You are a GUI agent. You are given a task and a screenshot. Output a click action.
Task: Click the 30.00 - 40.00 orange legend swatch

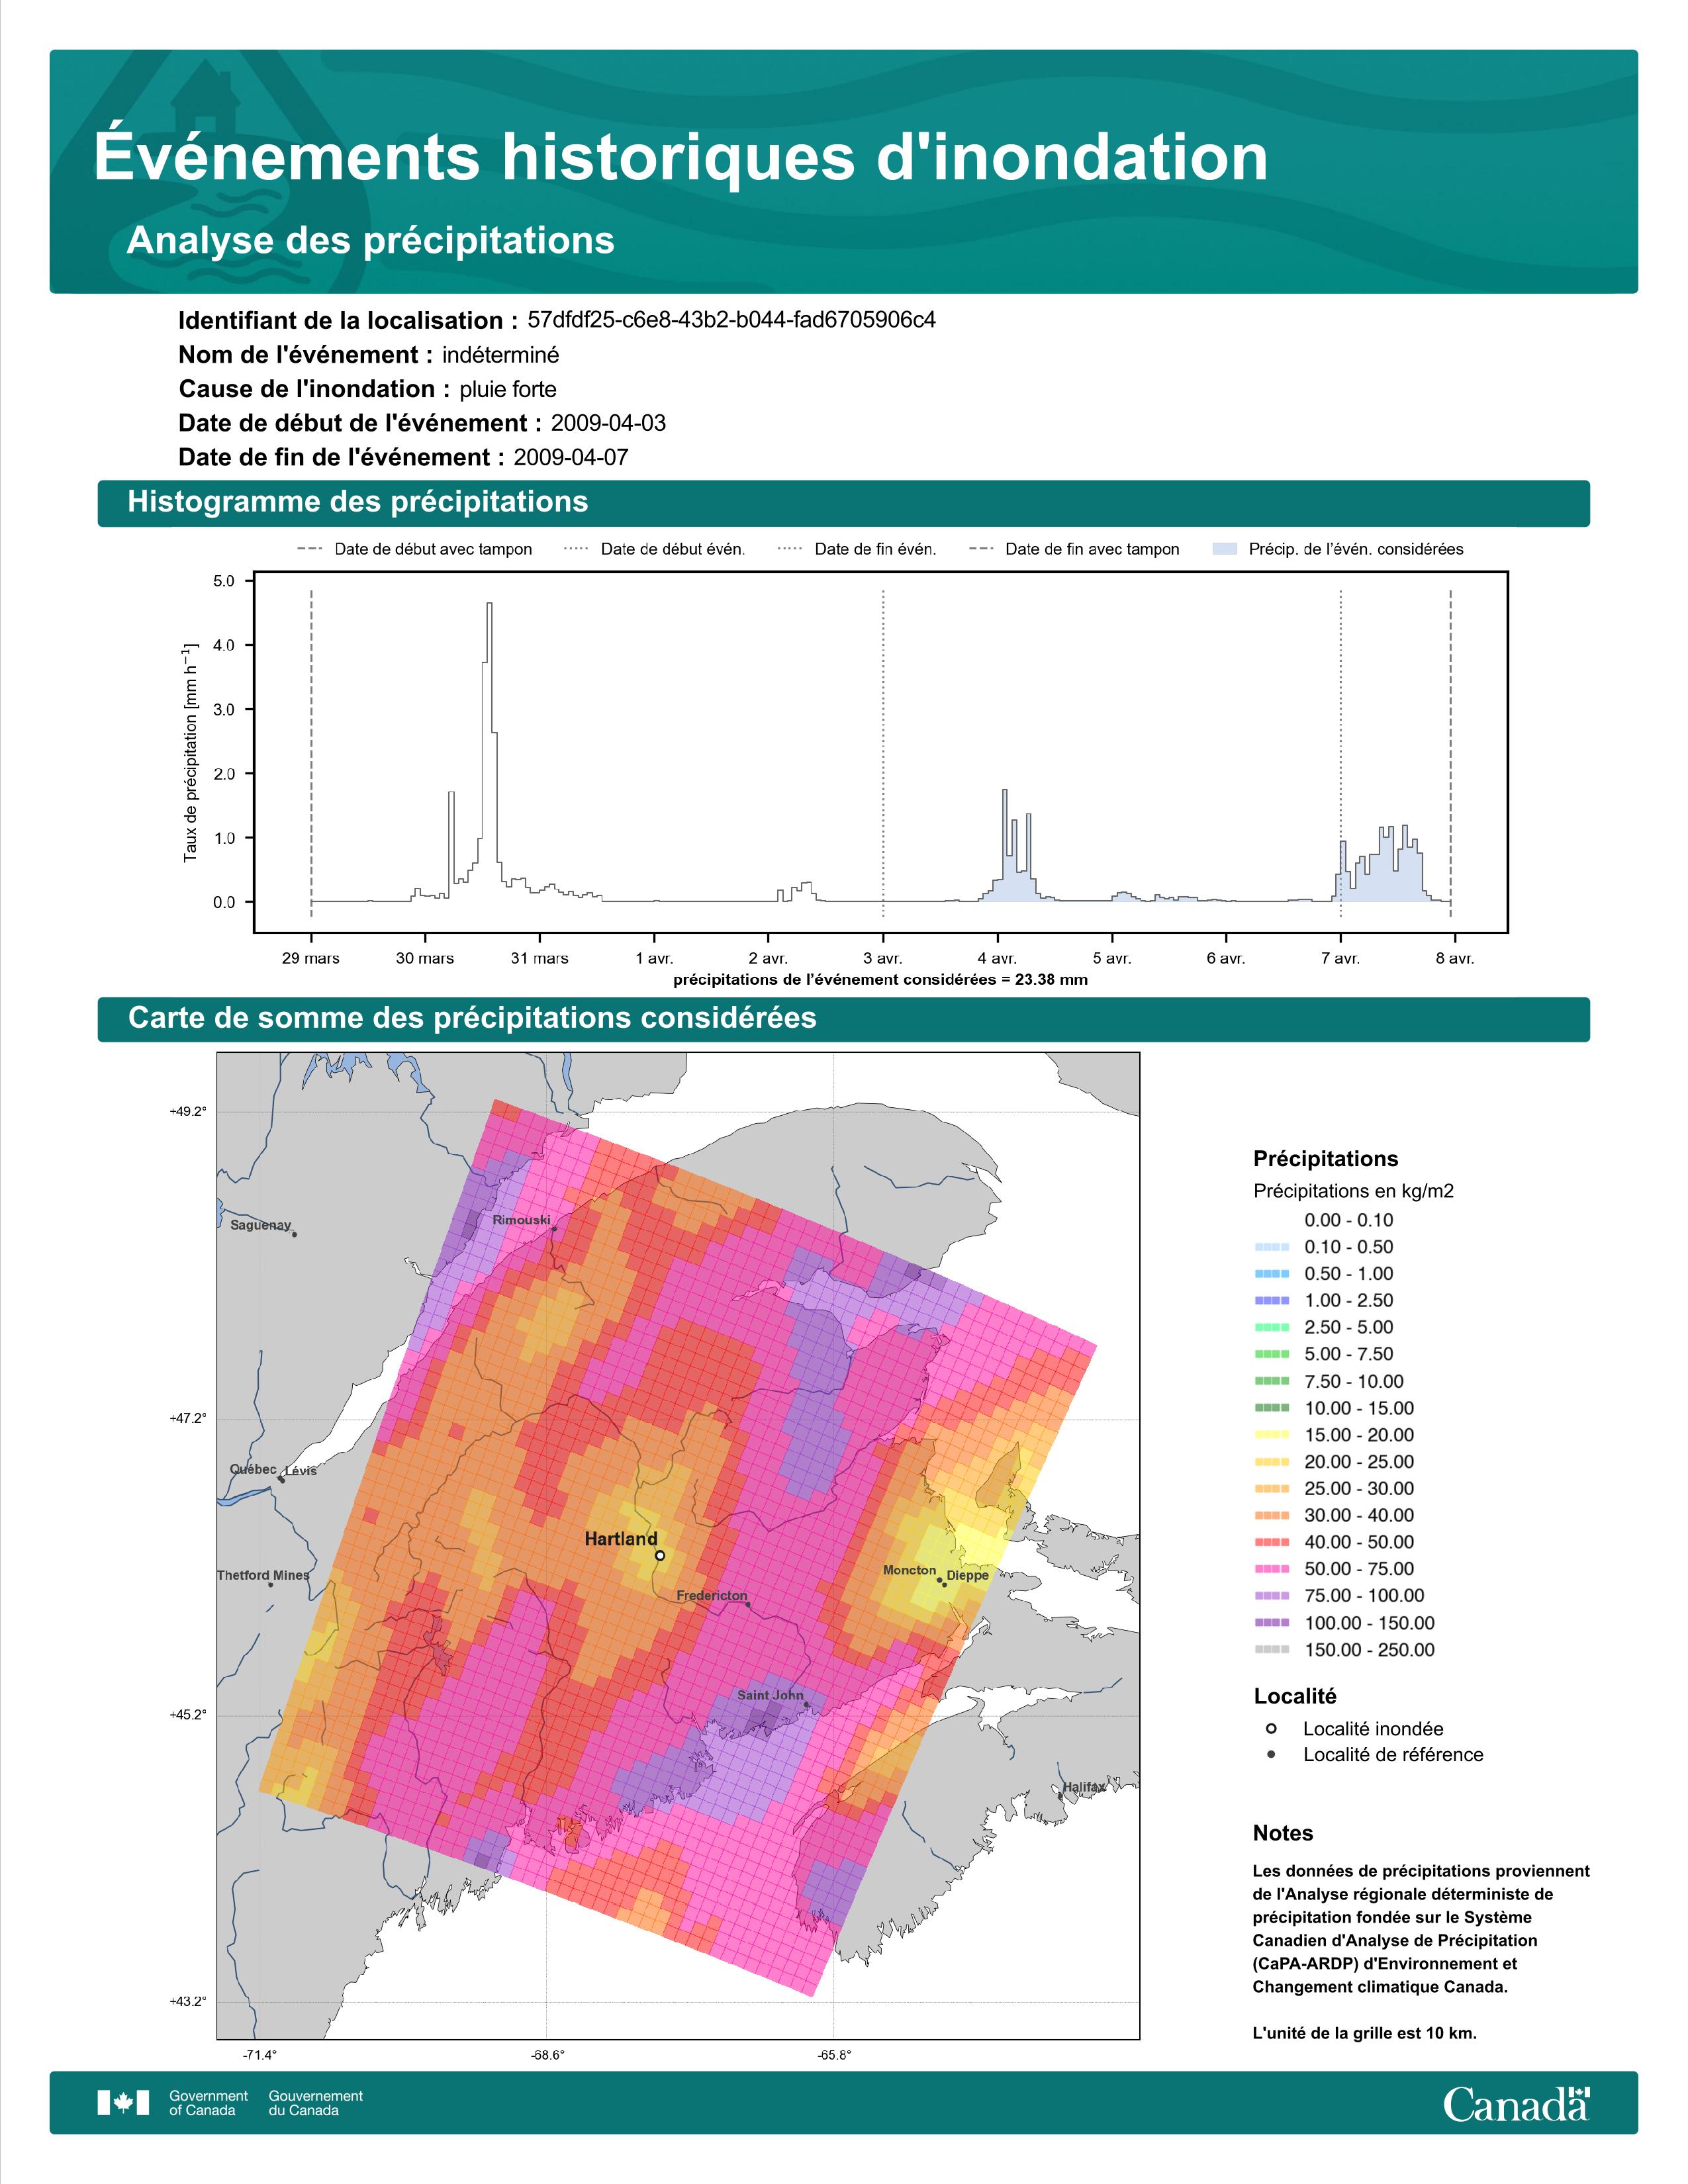point(1271,1515)
